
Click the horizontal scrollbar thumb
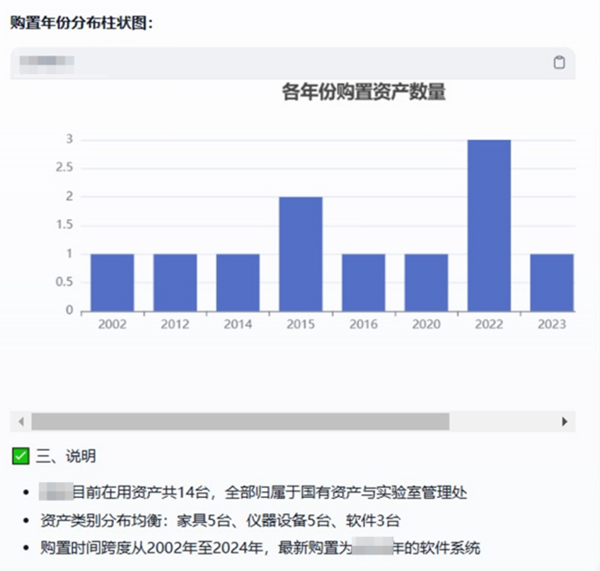tap(240, 422)
